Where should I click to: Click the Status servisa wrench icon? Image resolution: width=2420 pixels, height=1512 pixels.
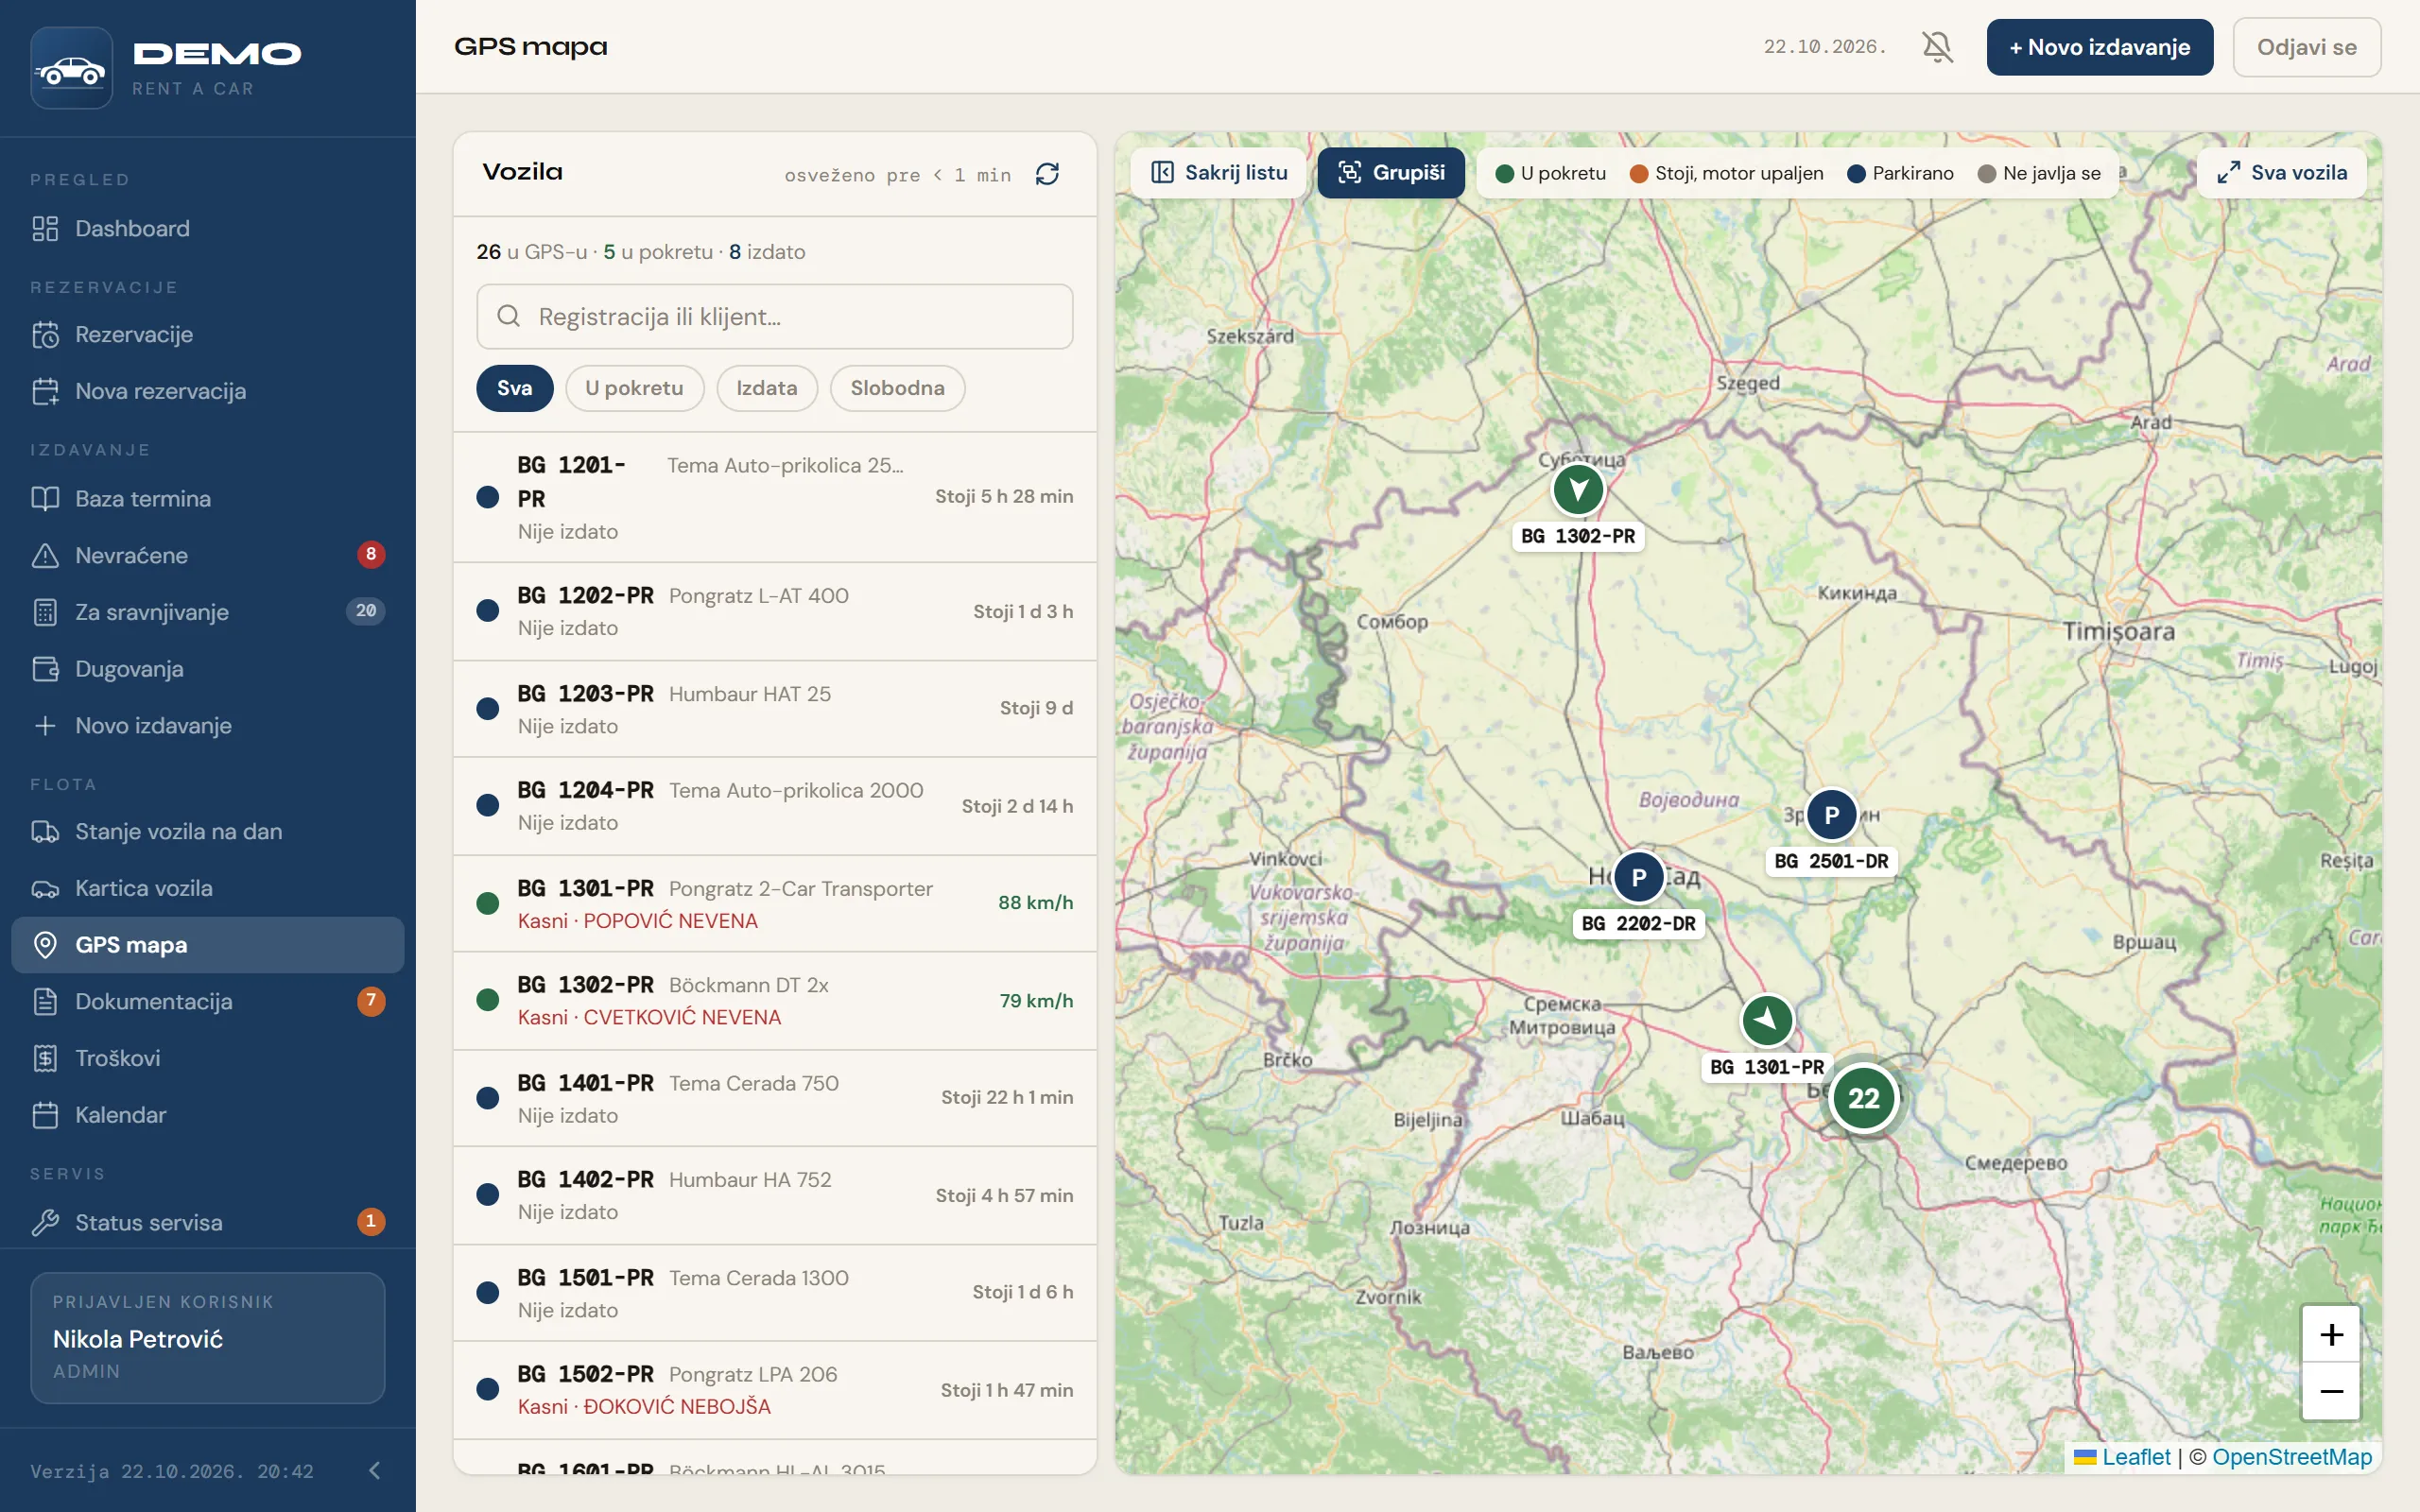(45, 1222)
